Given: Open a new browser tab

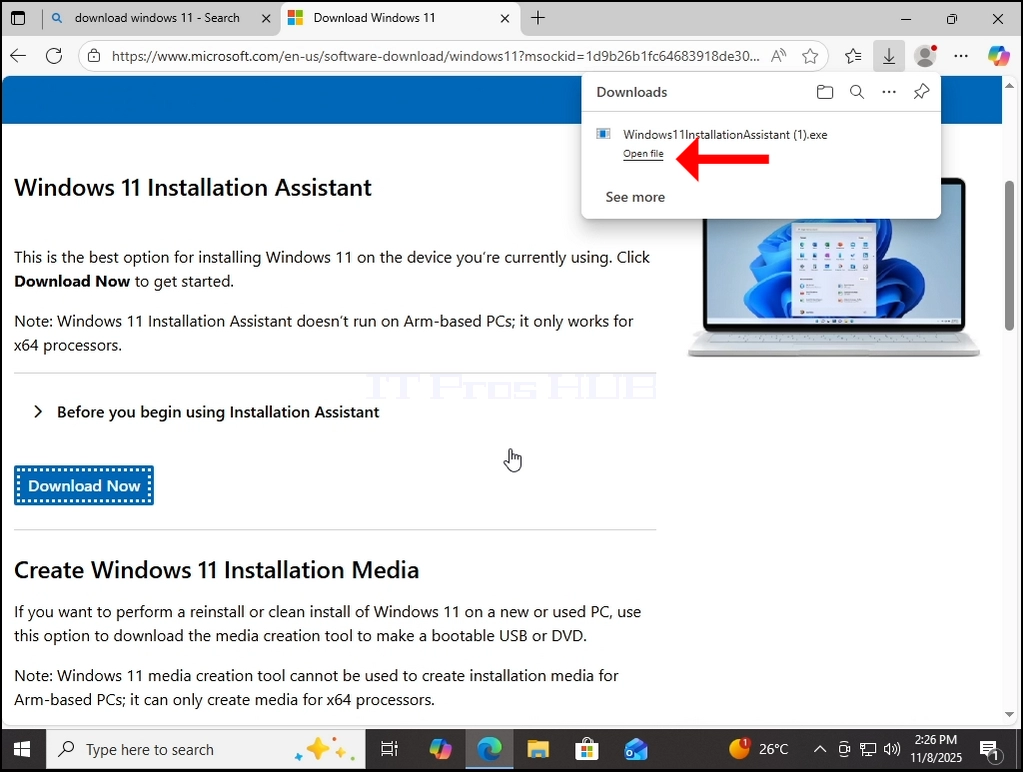Looking at the screenshot, I should click(x=538, y=18).
